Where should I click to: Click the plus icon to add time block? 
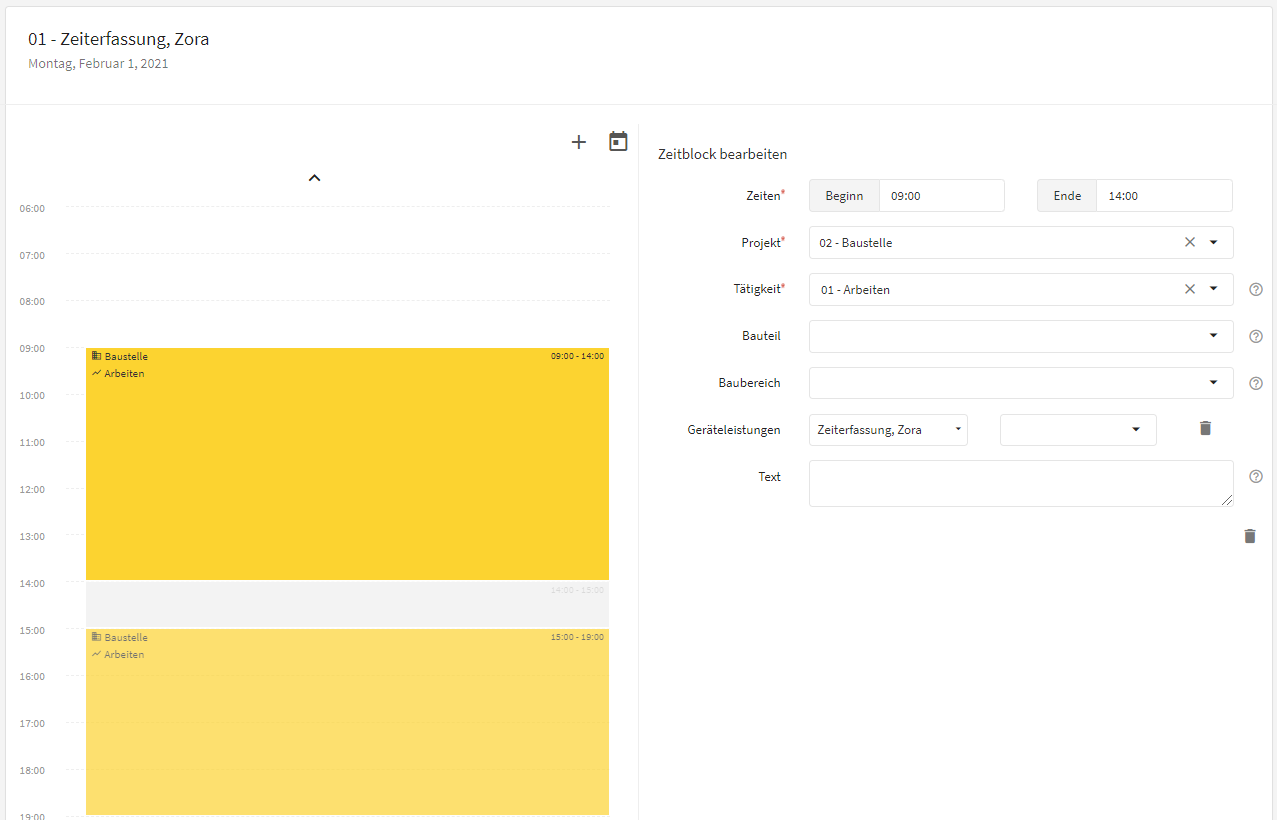pyautogui.click(x=578, y=142)
